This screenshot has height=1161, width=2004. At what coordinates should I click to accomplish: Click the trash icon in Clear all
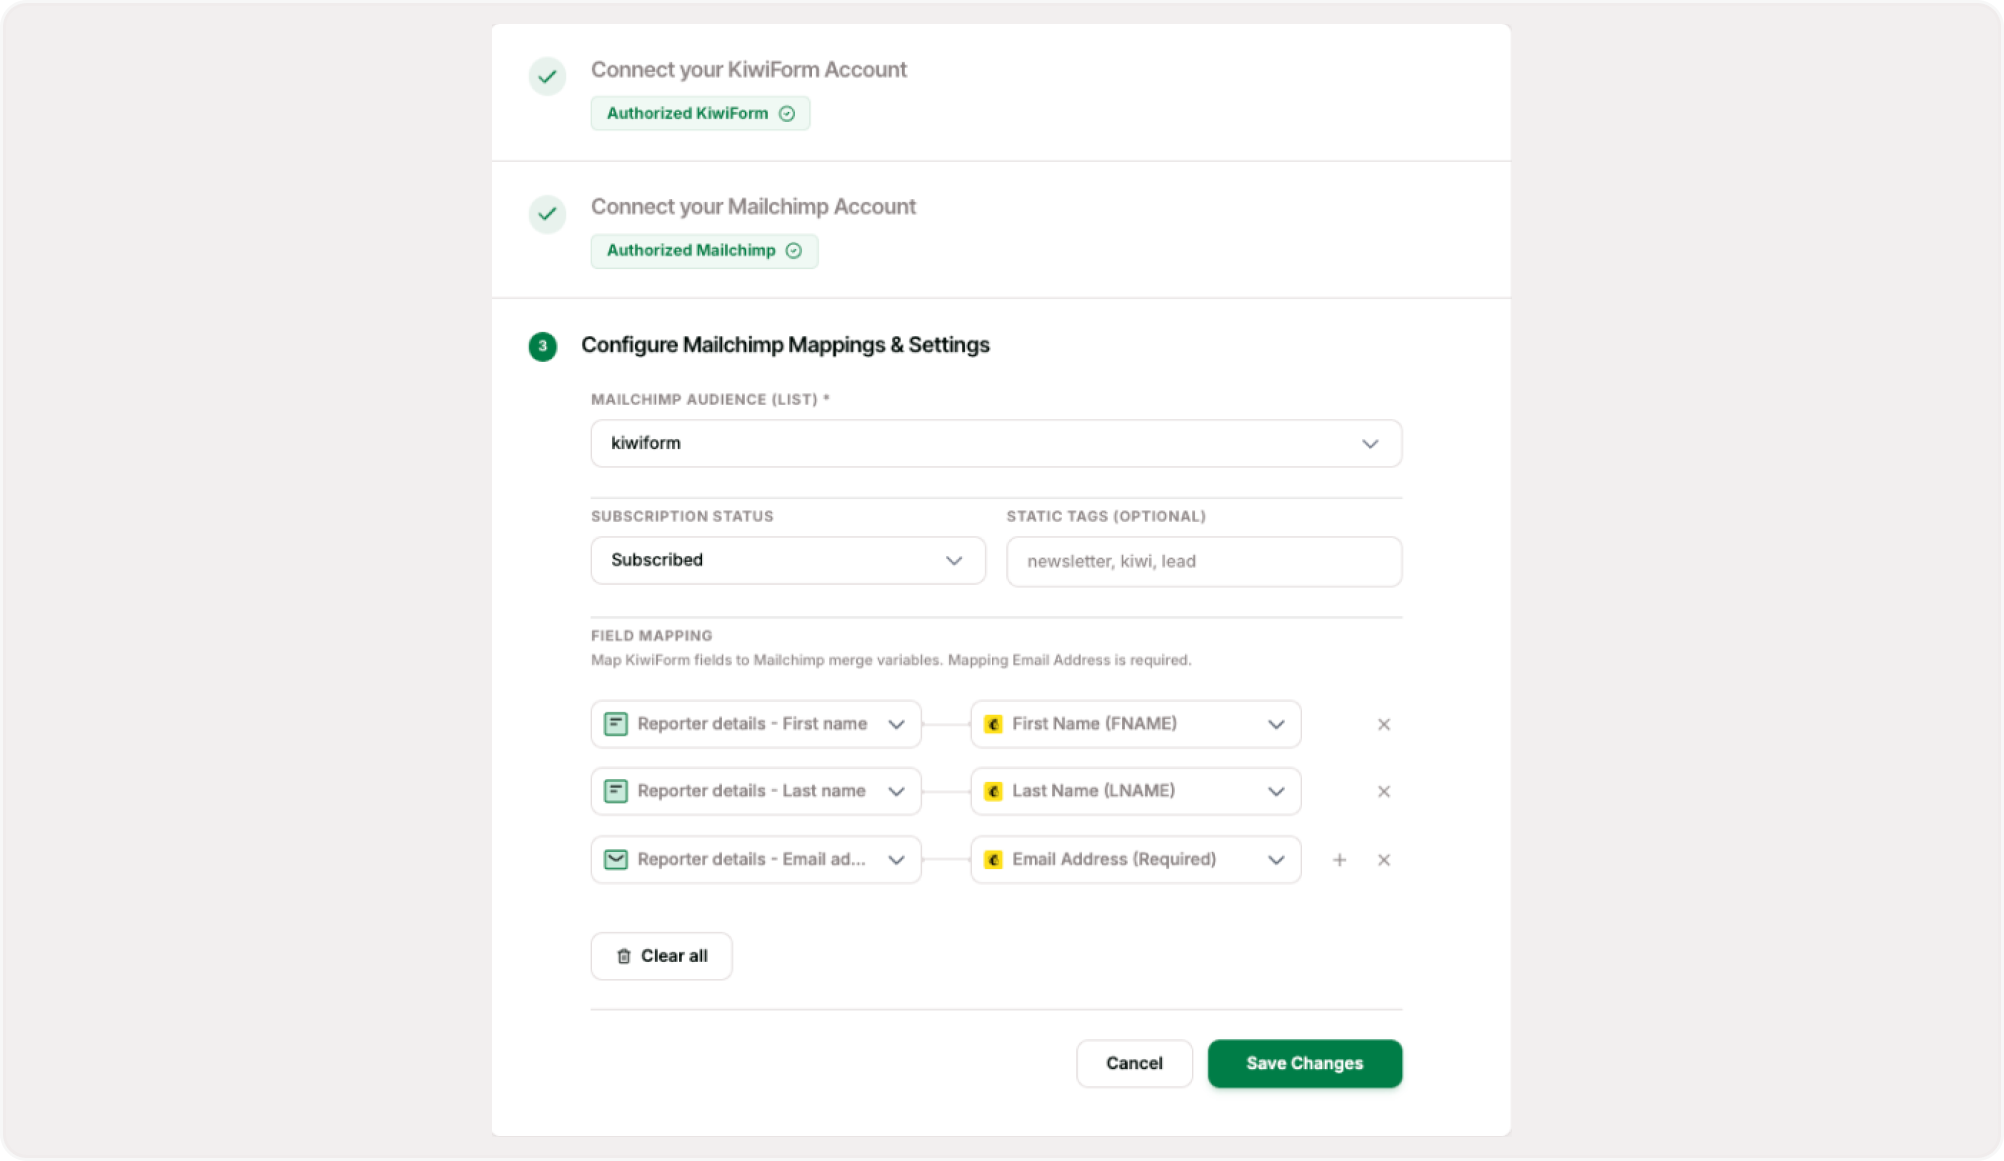pyautogui.click(x=624, y=956)
